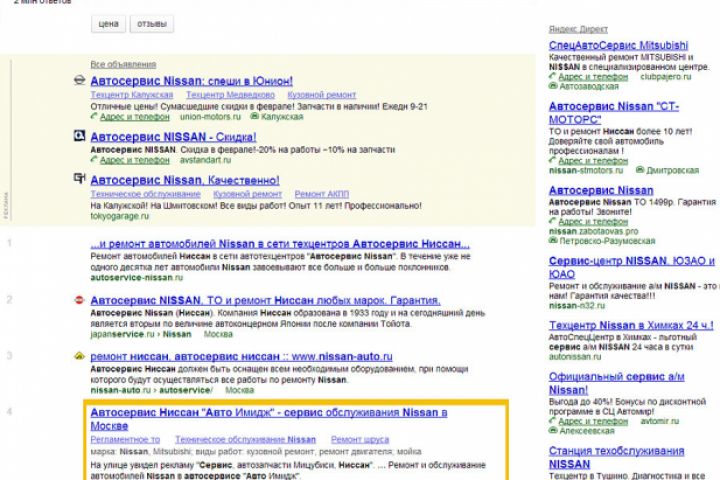Viewport: 720px width, 480px height.
Task: Click the red favicon beside japanservice.ru result
Action: [x=79, y=300]
